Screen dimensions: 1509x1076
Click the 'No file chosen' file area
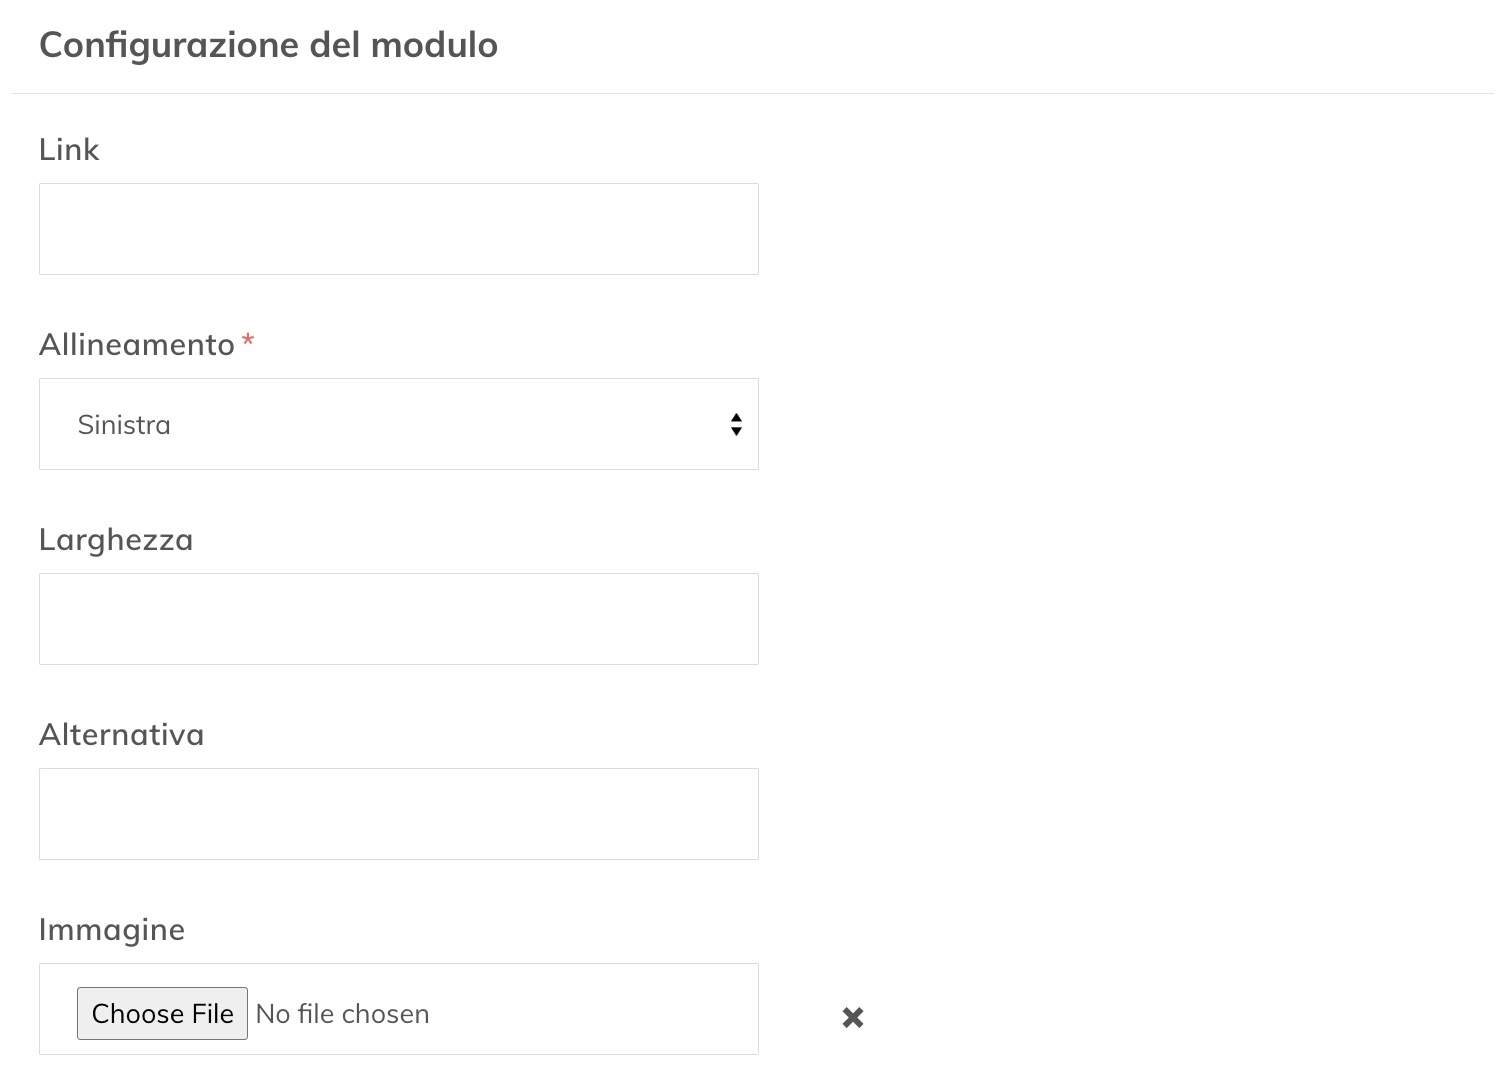pyautogui.click(x=342, y=1013)
